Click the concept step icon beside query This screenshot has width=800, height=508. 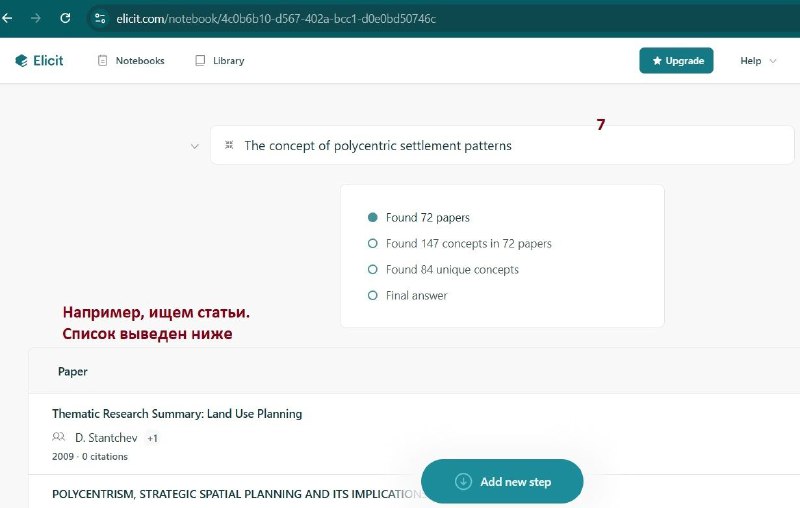pos(229,145)
